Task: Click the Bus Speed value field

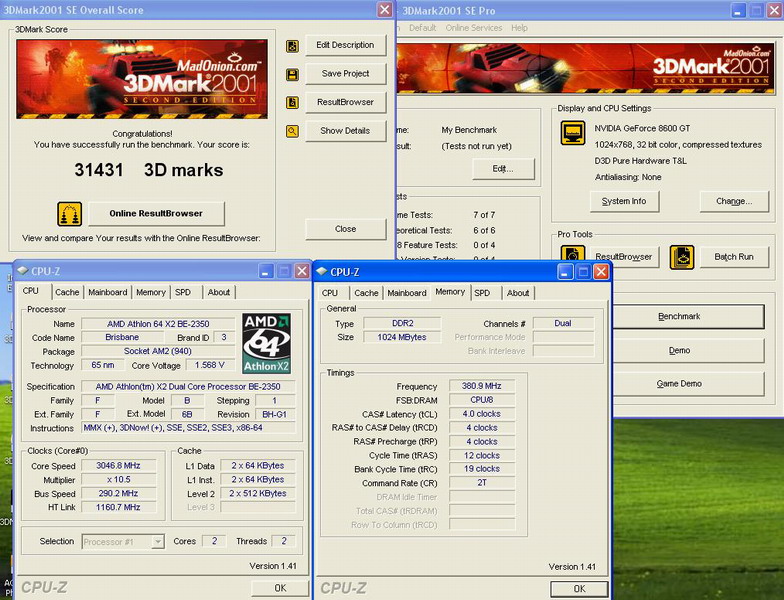Action: tap(118, 494)
